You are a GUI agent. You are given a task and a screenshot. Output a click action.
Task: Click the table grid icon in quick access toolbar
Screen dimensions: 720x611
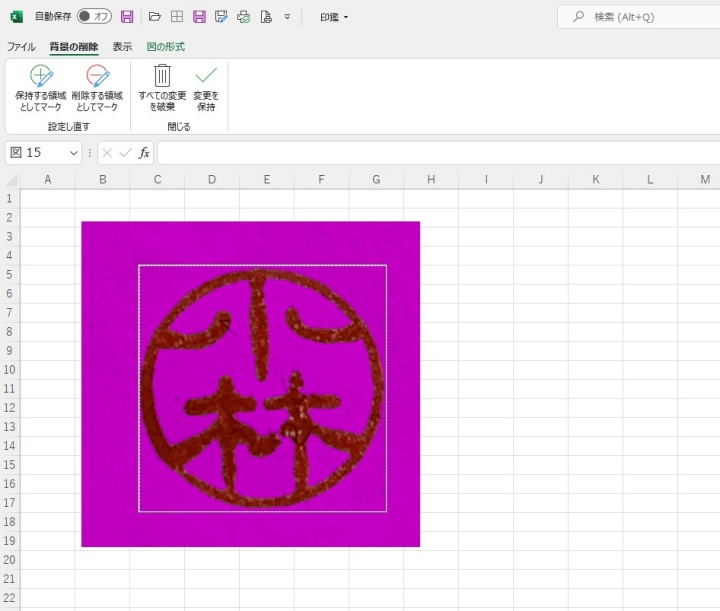[x=177, y=17]
